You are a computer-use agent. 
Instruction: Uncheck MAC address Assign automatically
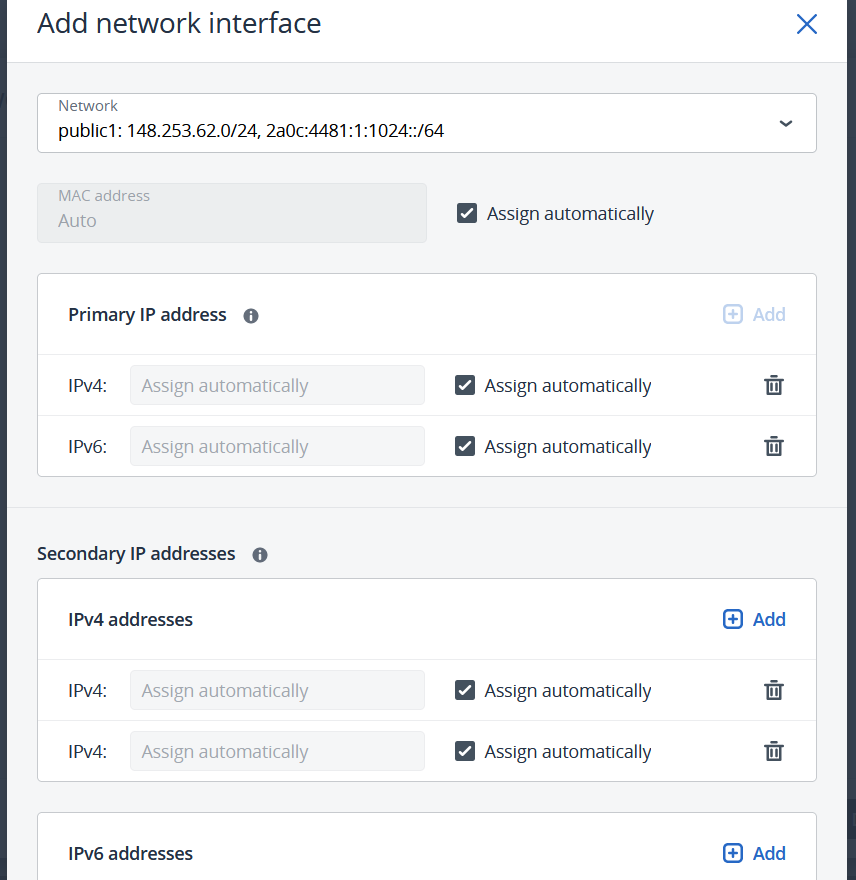(x=467, y=213)
